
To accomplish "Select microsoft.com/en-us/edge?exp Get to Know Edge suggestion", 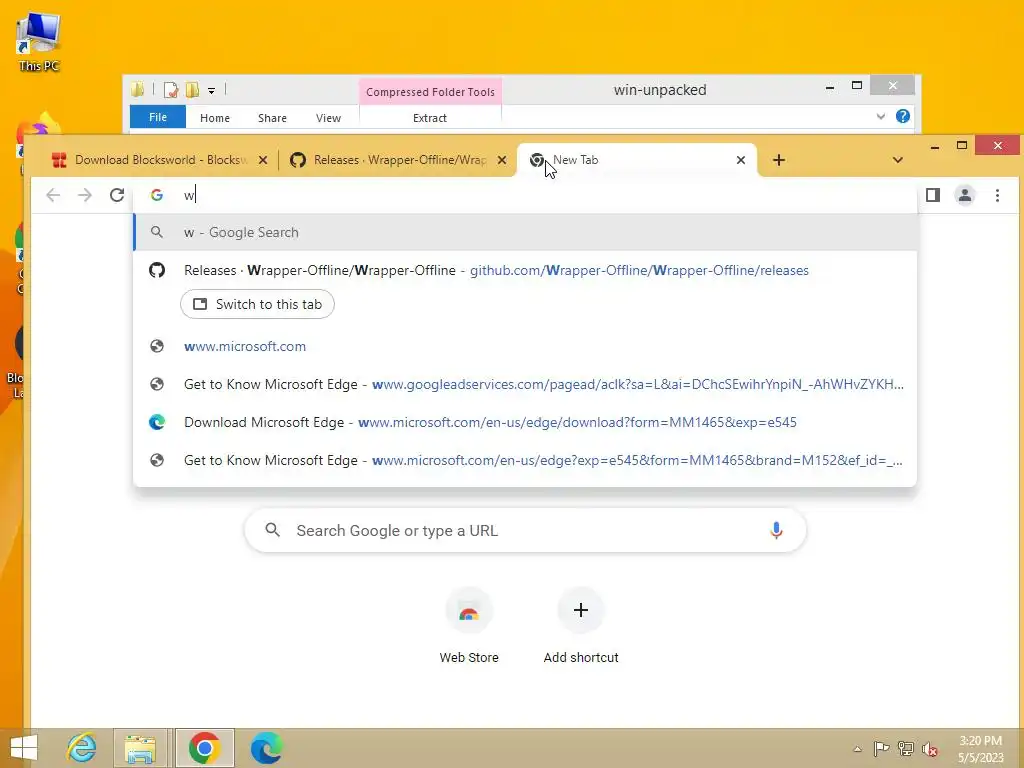I will pyautogui.click(x=525, y=460).
